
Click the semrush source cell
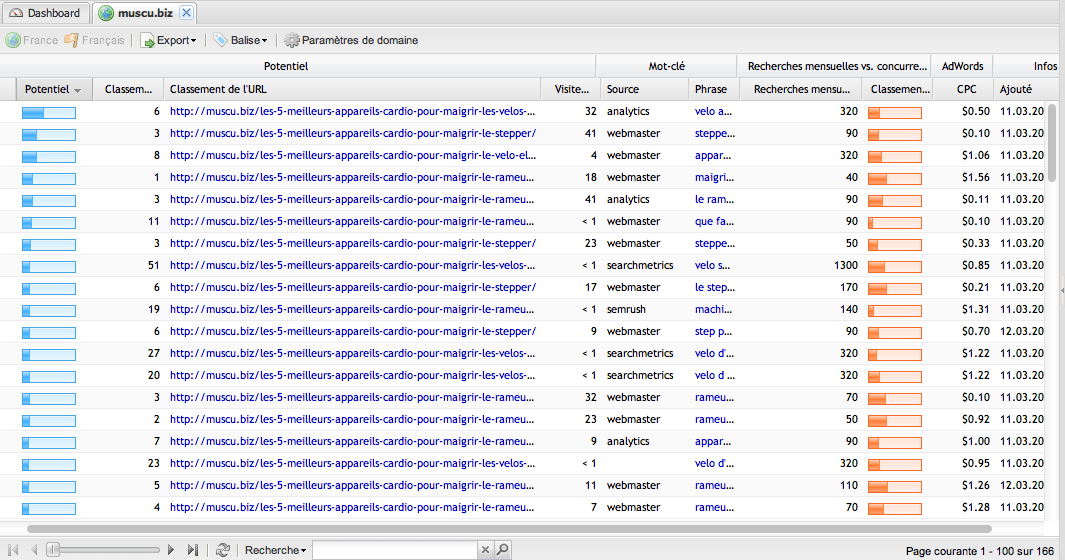626,309
